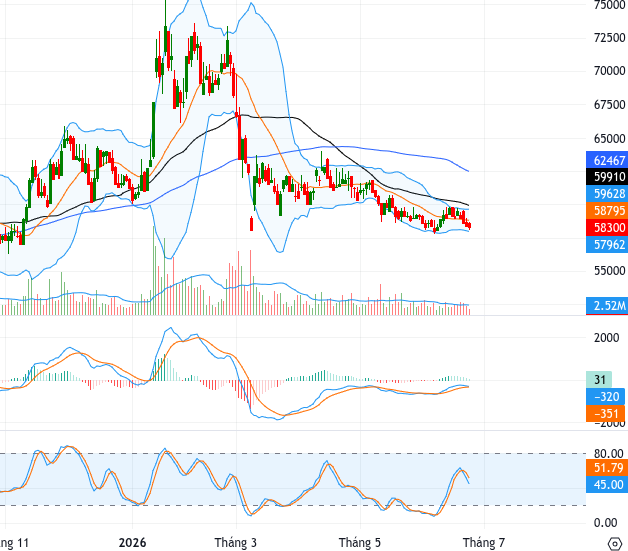The image size is (628, 551).
Task: Select the 58795 orange price label
Action: [x=607, y=211]
